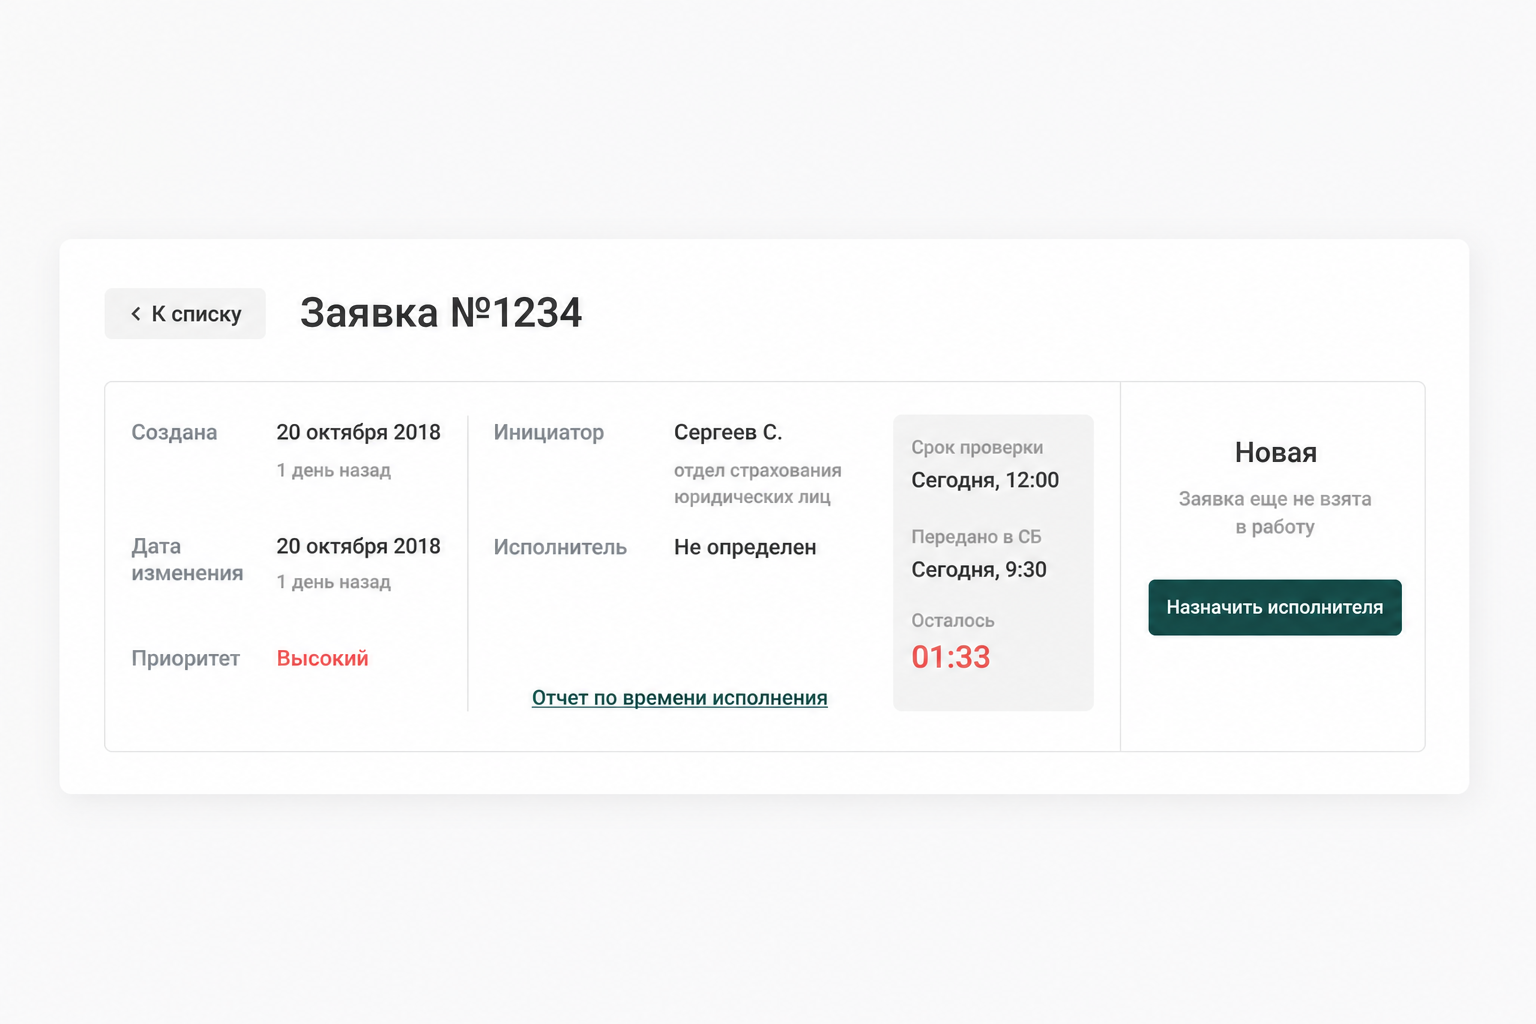Image resolution: width=1536 pixels, height=1024 pixels.
Task: Click the status heading 'Новая'
Action: tap(1275, 452)
